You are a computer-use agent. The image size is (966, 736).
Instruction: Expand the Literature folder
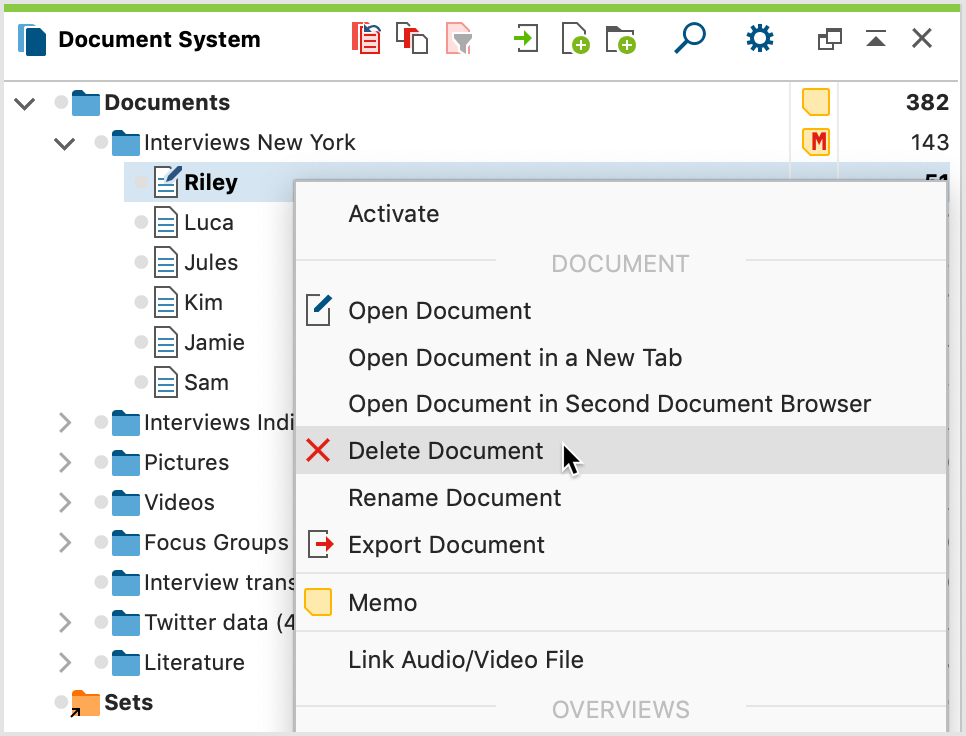tap(65, 663)
